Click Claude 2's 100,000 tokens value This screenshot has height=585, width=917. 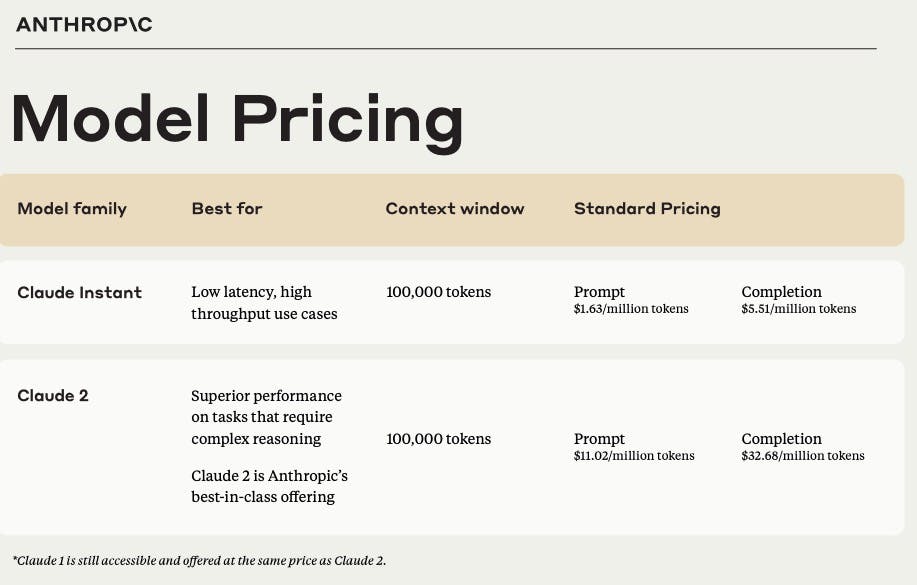click(x=439, y=439)
